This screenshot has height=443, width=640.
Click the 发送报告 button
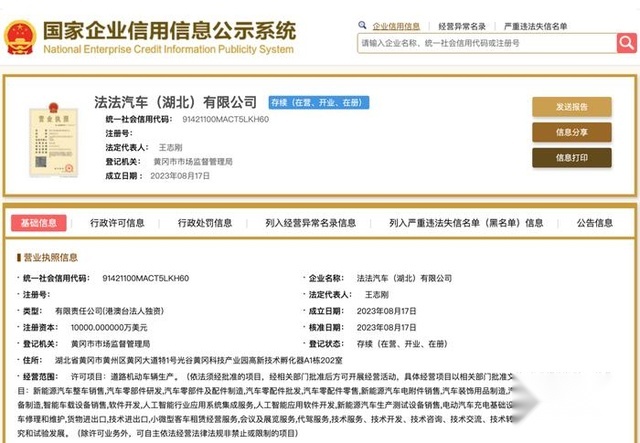coord(571,107)
